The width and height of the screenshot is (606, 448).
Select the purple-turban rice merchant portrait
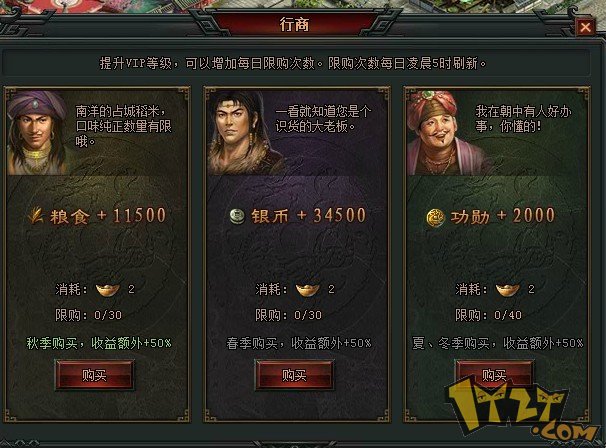39,133
